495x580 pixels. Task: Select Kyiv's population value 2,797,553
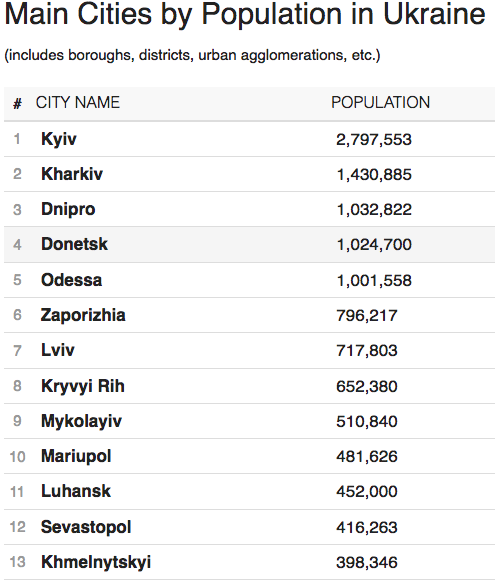pos(374,140)
